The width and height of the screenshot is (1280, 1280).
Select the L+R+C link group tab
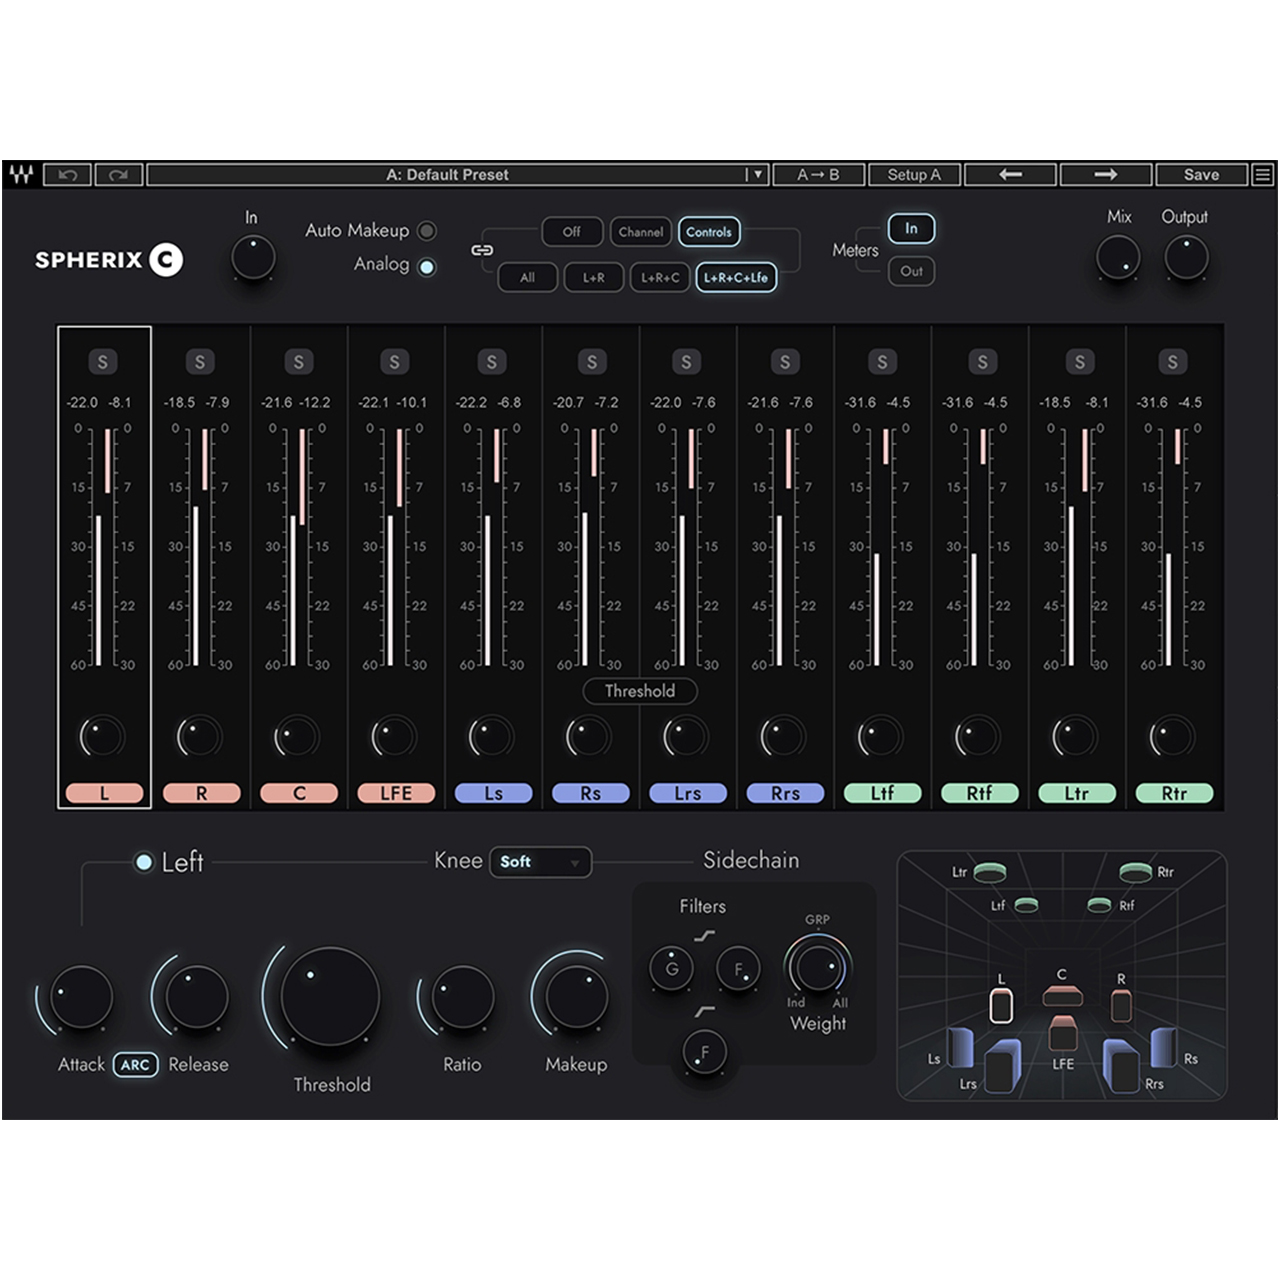[660, 277]
